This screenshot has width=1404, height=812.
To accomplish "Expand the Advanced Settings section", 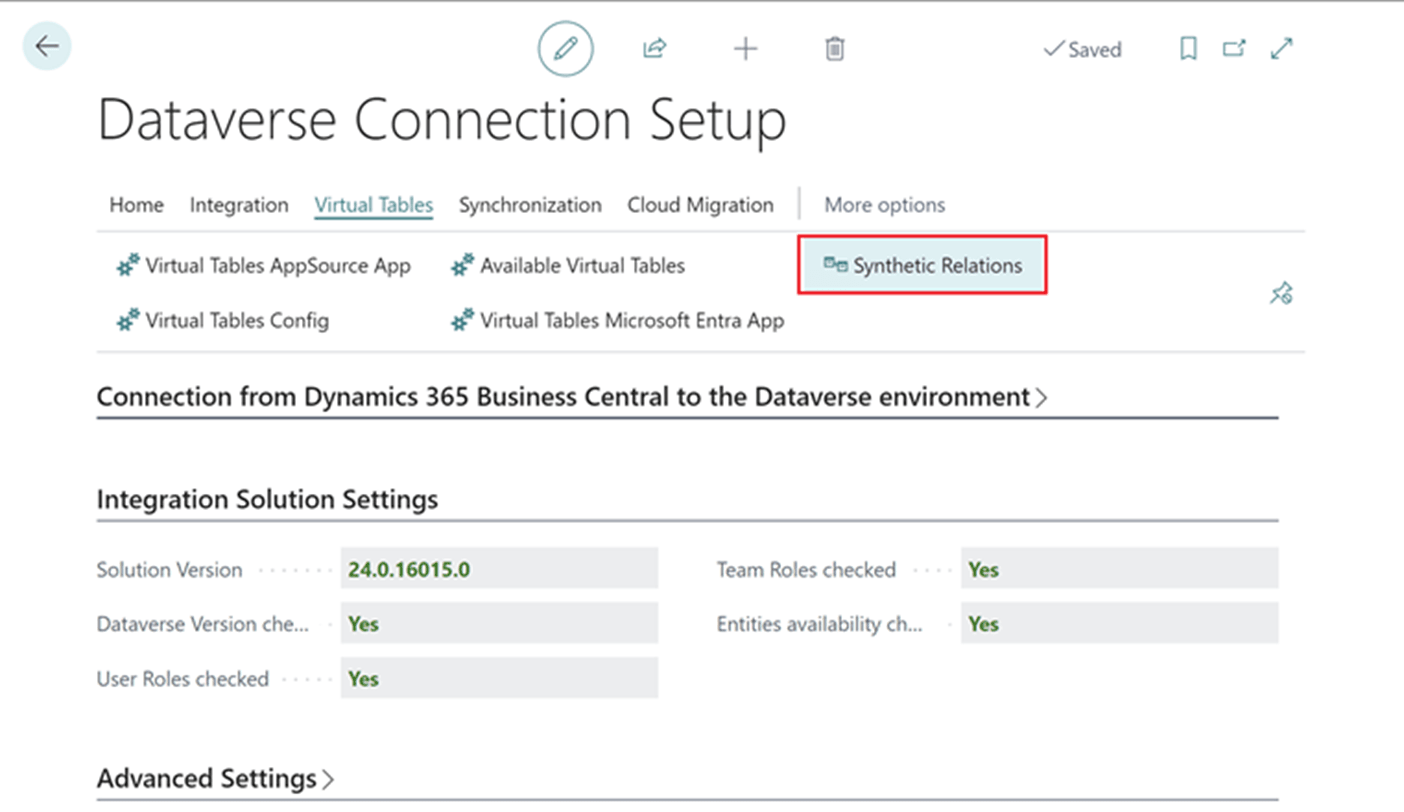I will (216, 778).
